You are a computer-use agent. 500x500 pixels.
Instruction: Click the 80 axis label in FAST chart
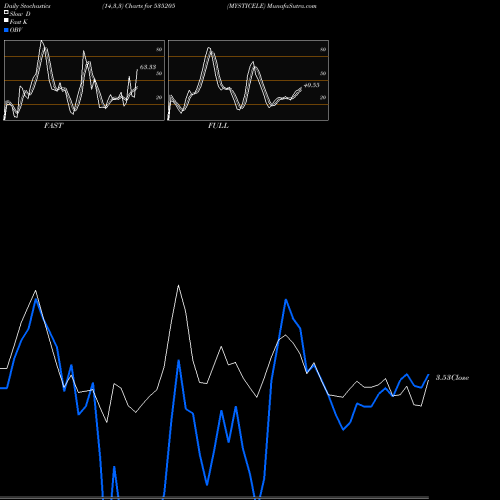159,49
